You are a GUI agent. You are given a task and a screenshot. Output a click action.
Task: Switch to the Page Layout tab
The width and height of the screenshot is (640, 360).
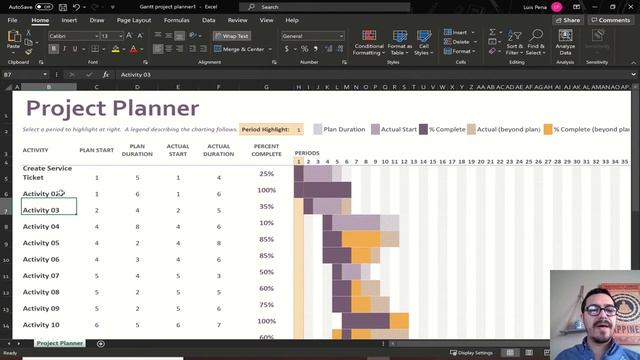(x=134, y=20)
